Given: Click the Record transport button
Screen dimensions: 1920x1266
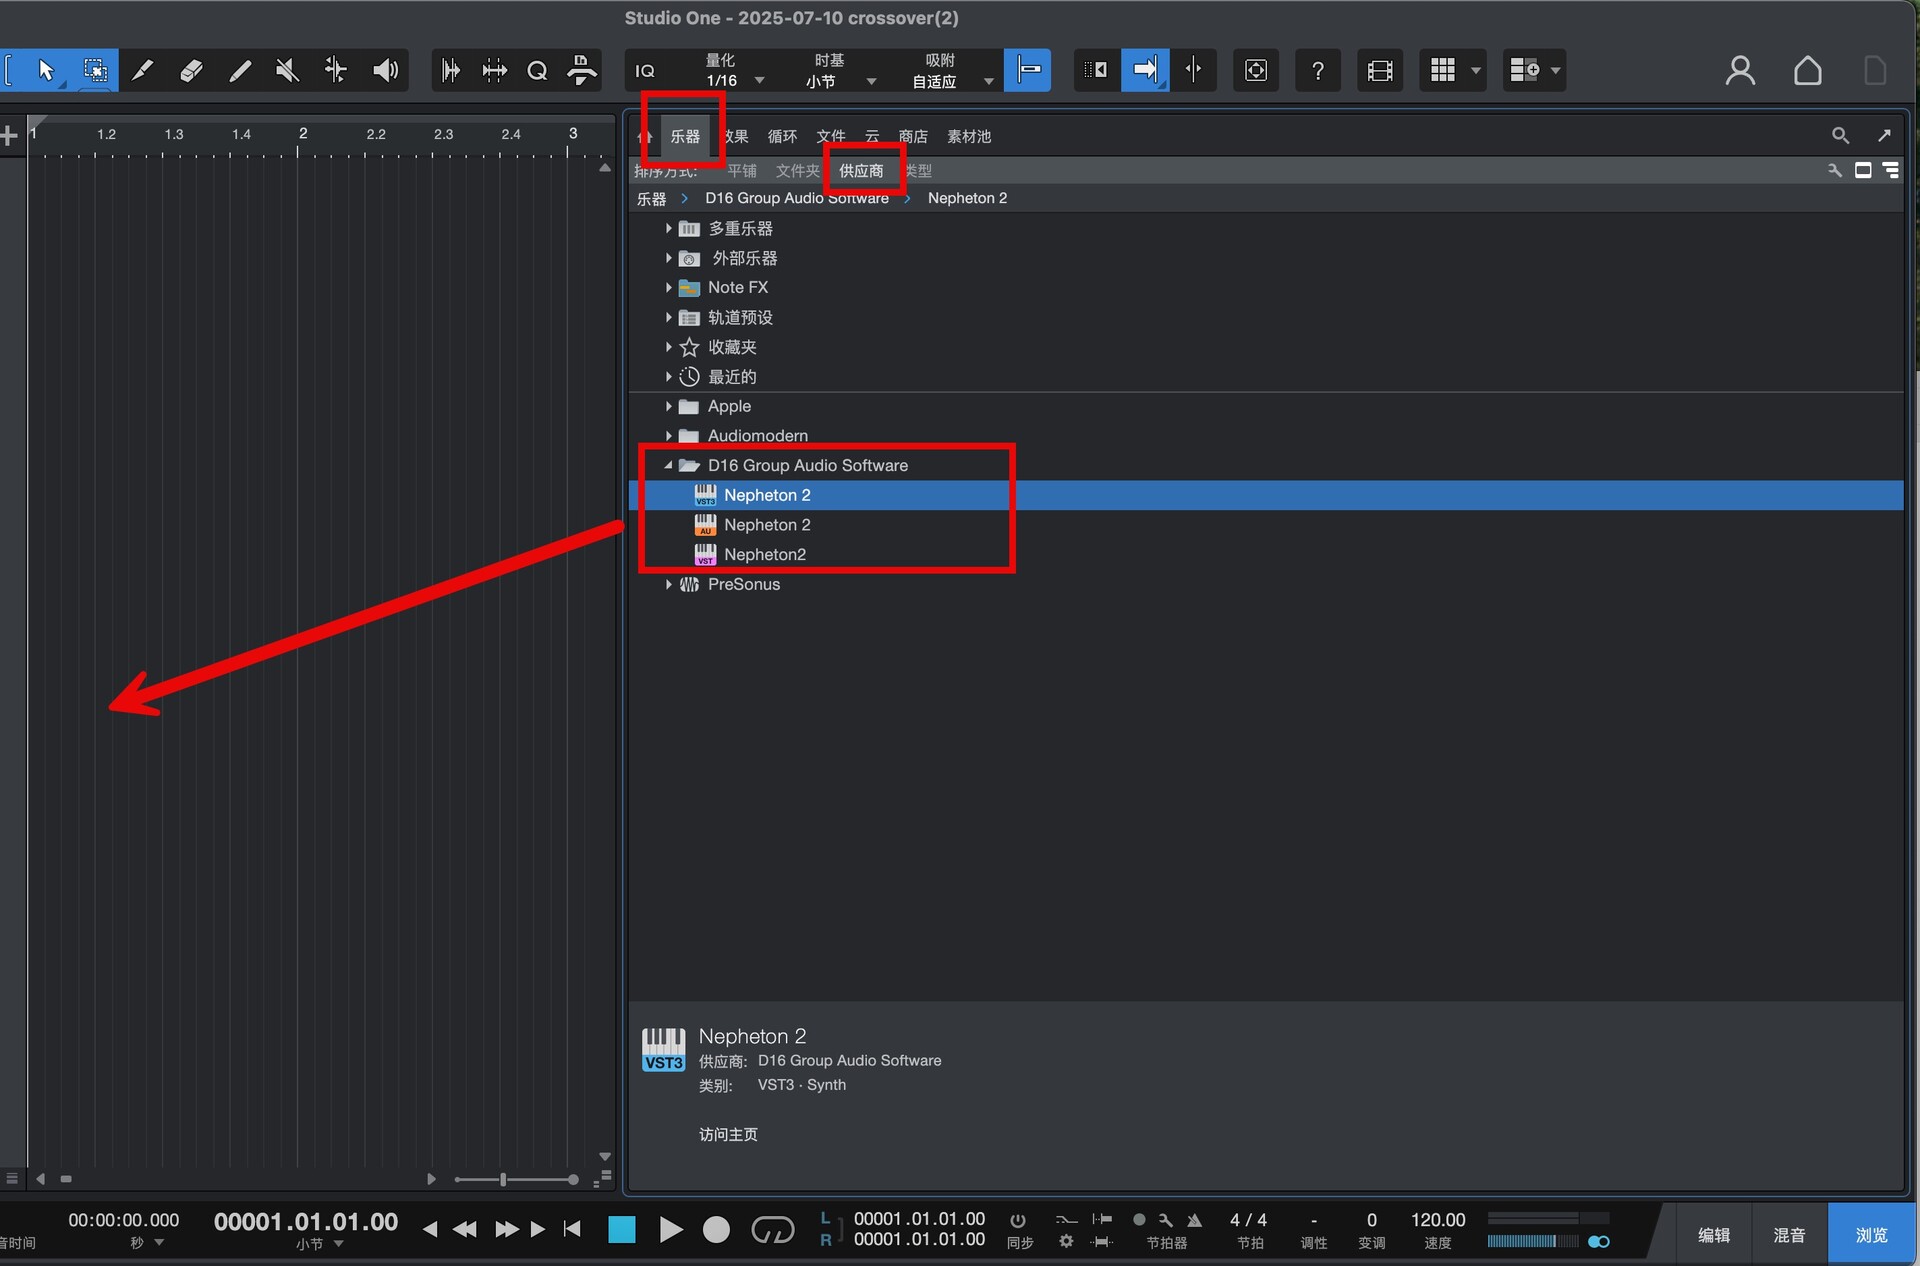Looking at the screenshot, I should point(716,1229).
